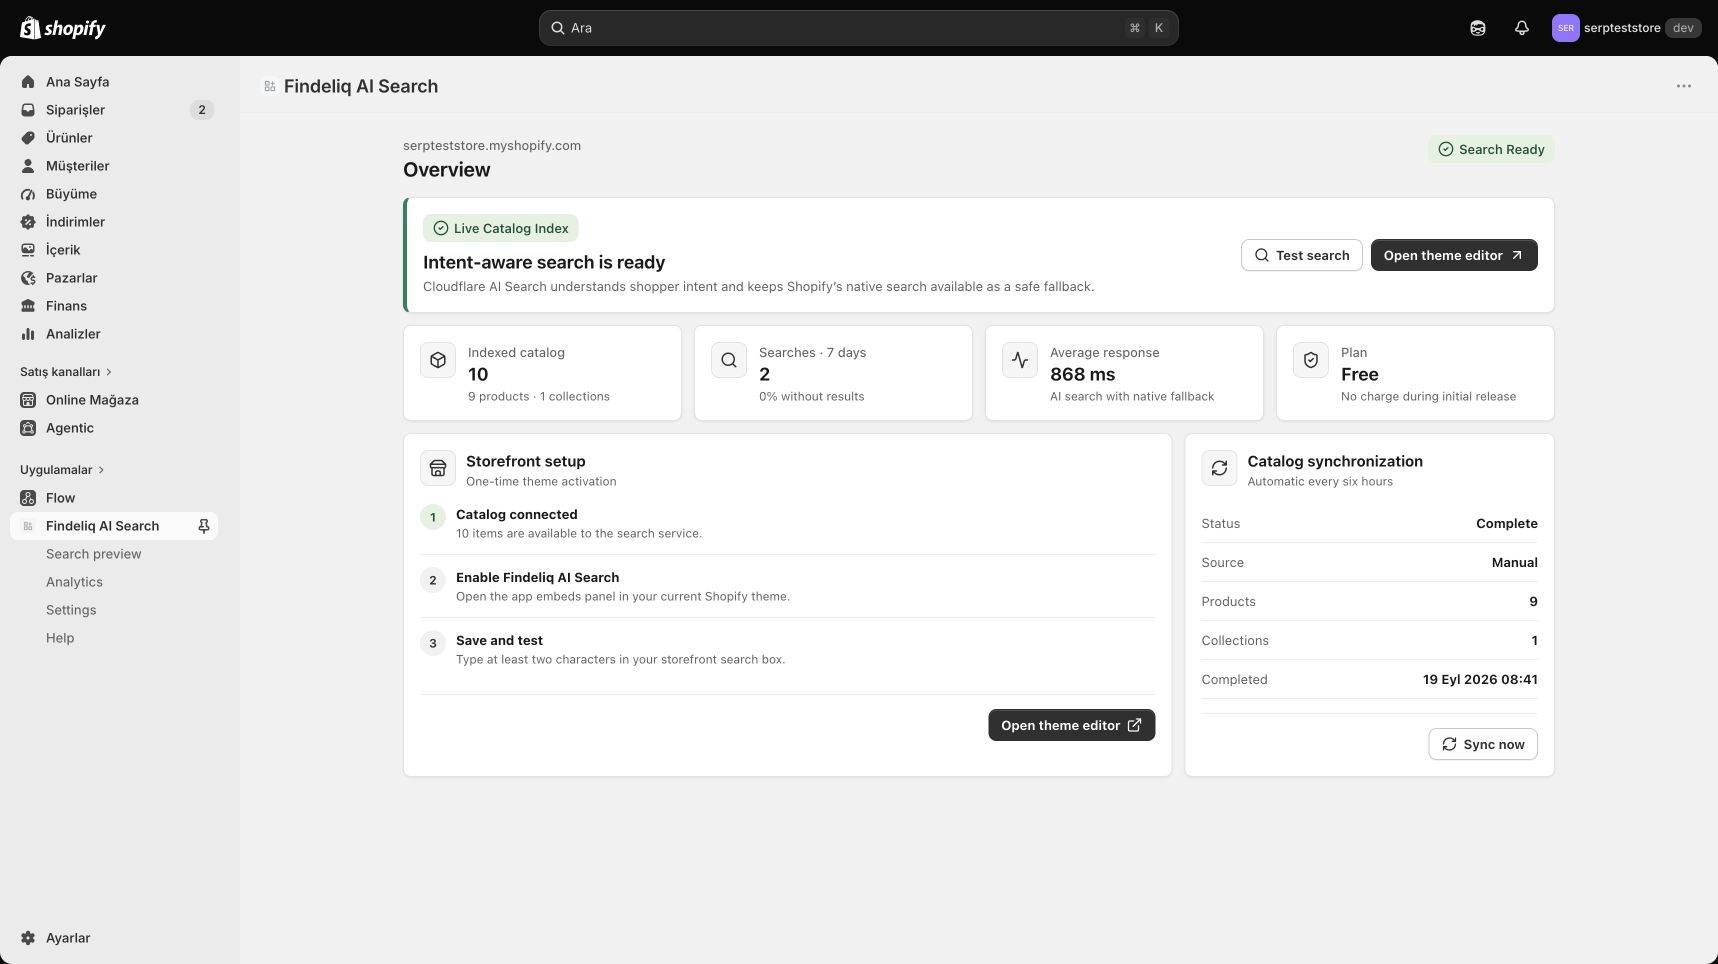The height and width of the screenshot is (964, 1718).
Task: Click the Plan shield icon
Action: point(1311,360)
